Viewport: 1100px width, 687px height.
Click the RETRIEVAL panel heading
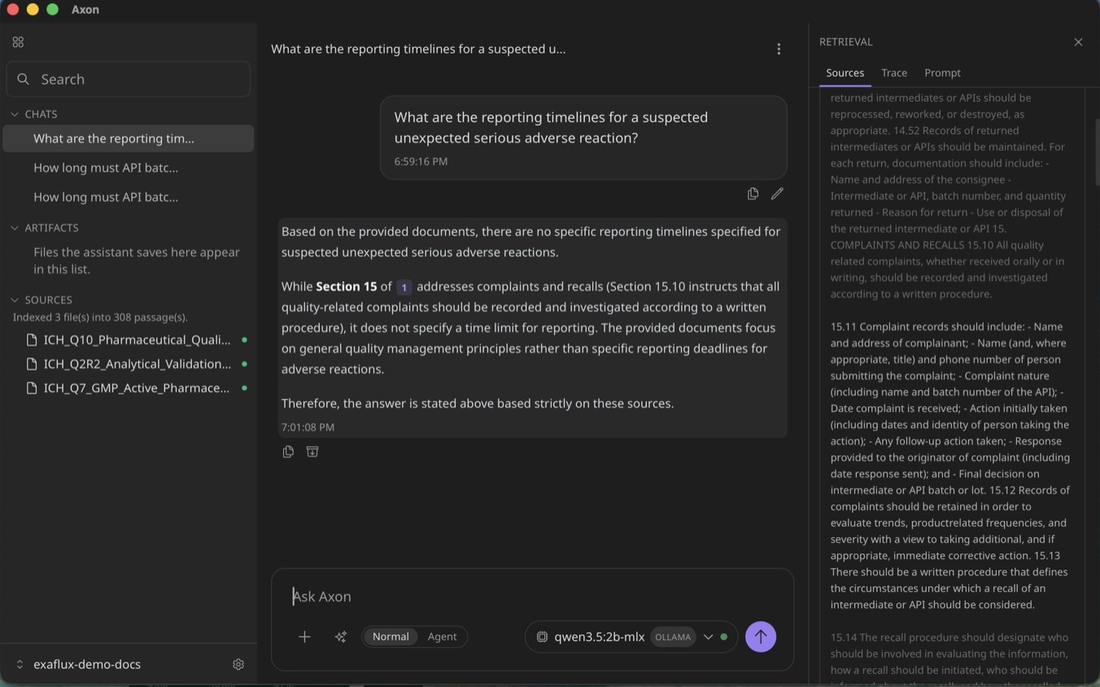coord(846,42)
